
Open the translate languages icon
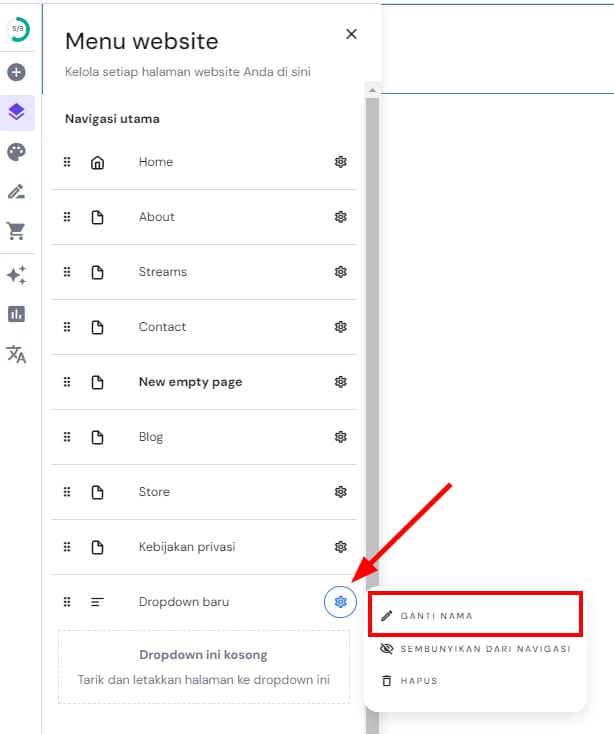pyautogui.click(x=17, y=354)
